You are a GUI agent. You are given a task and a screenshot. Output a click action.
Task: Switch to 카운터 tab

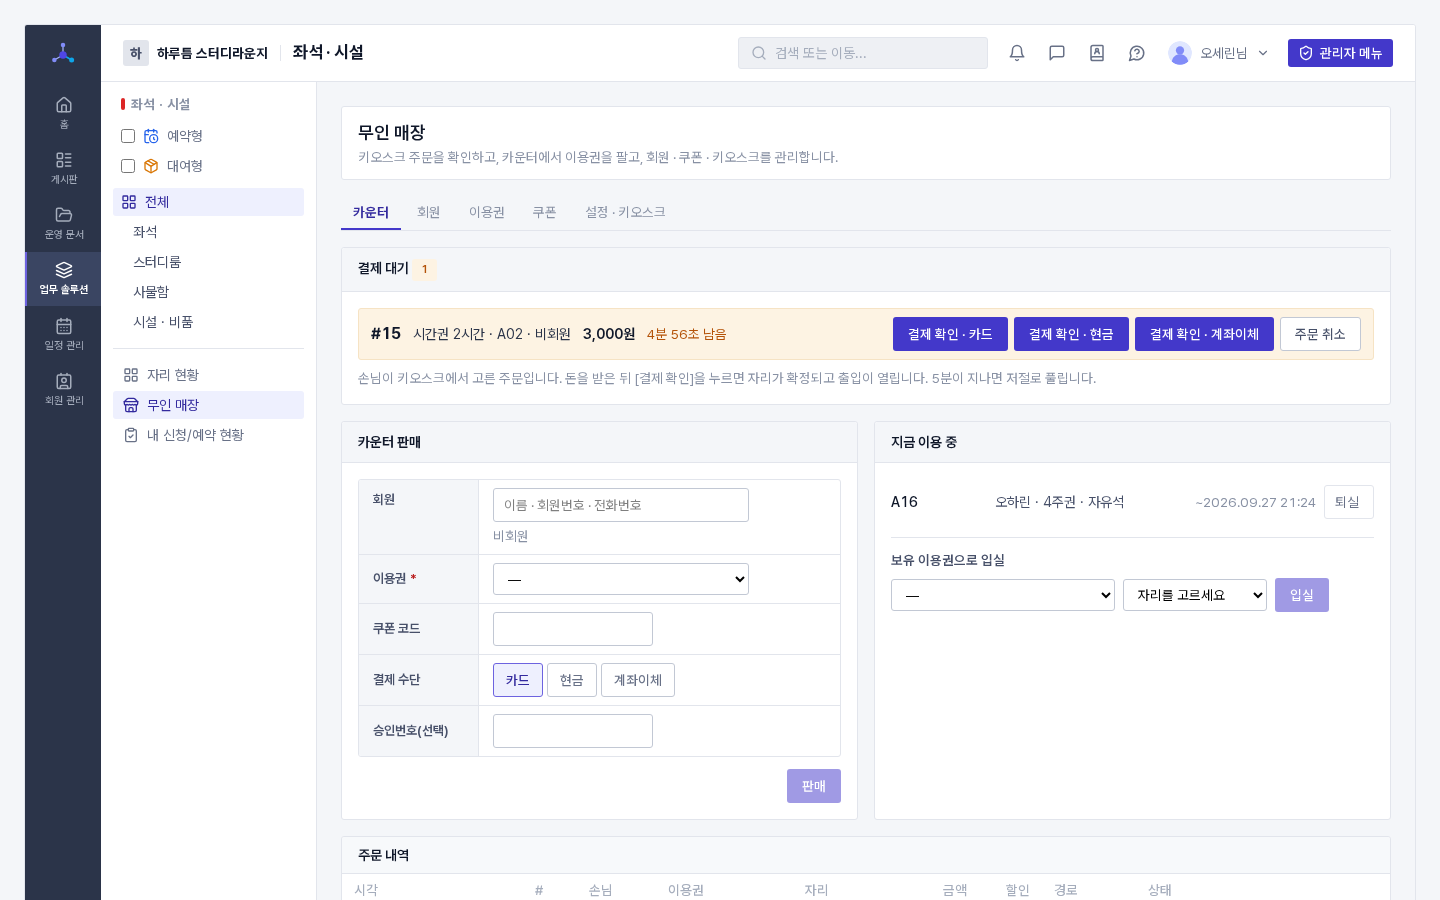click(371, 212)
